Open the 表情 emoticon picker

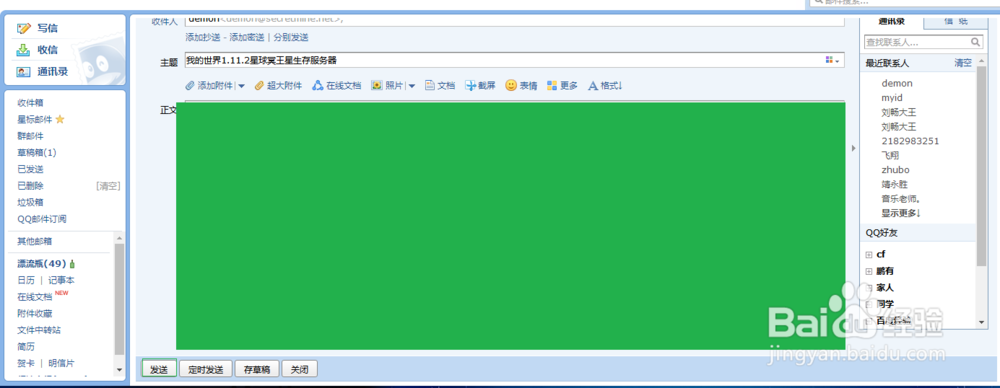click(521, 86)
